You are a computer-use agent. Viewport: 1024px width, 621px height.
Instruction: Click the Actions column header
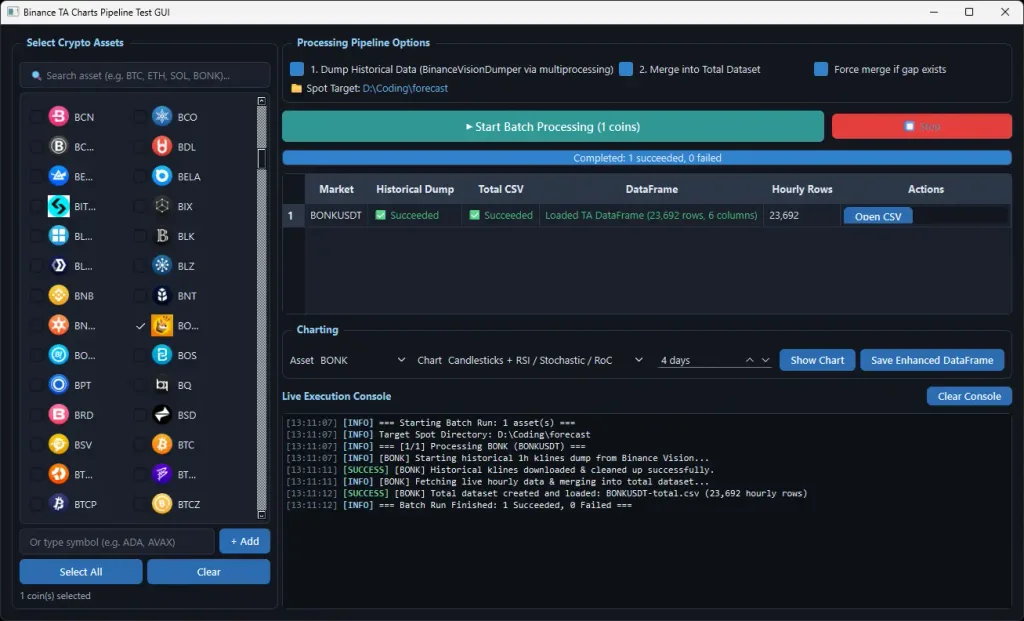point(925,189)
